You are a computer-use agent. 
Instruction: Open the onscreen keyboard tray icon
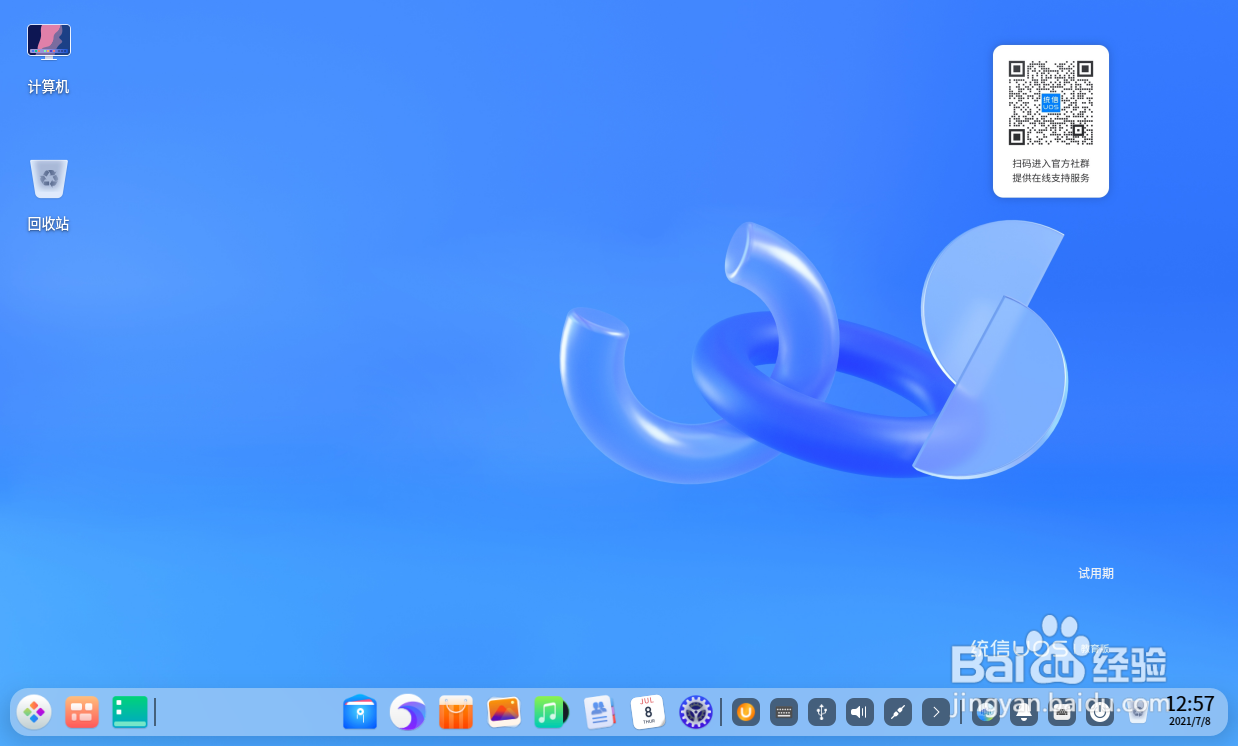click(x=784, y=712)
